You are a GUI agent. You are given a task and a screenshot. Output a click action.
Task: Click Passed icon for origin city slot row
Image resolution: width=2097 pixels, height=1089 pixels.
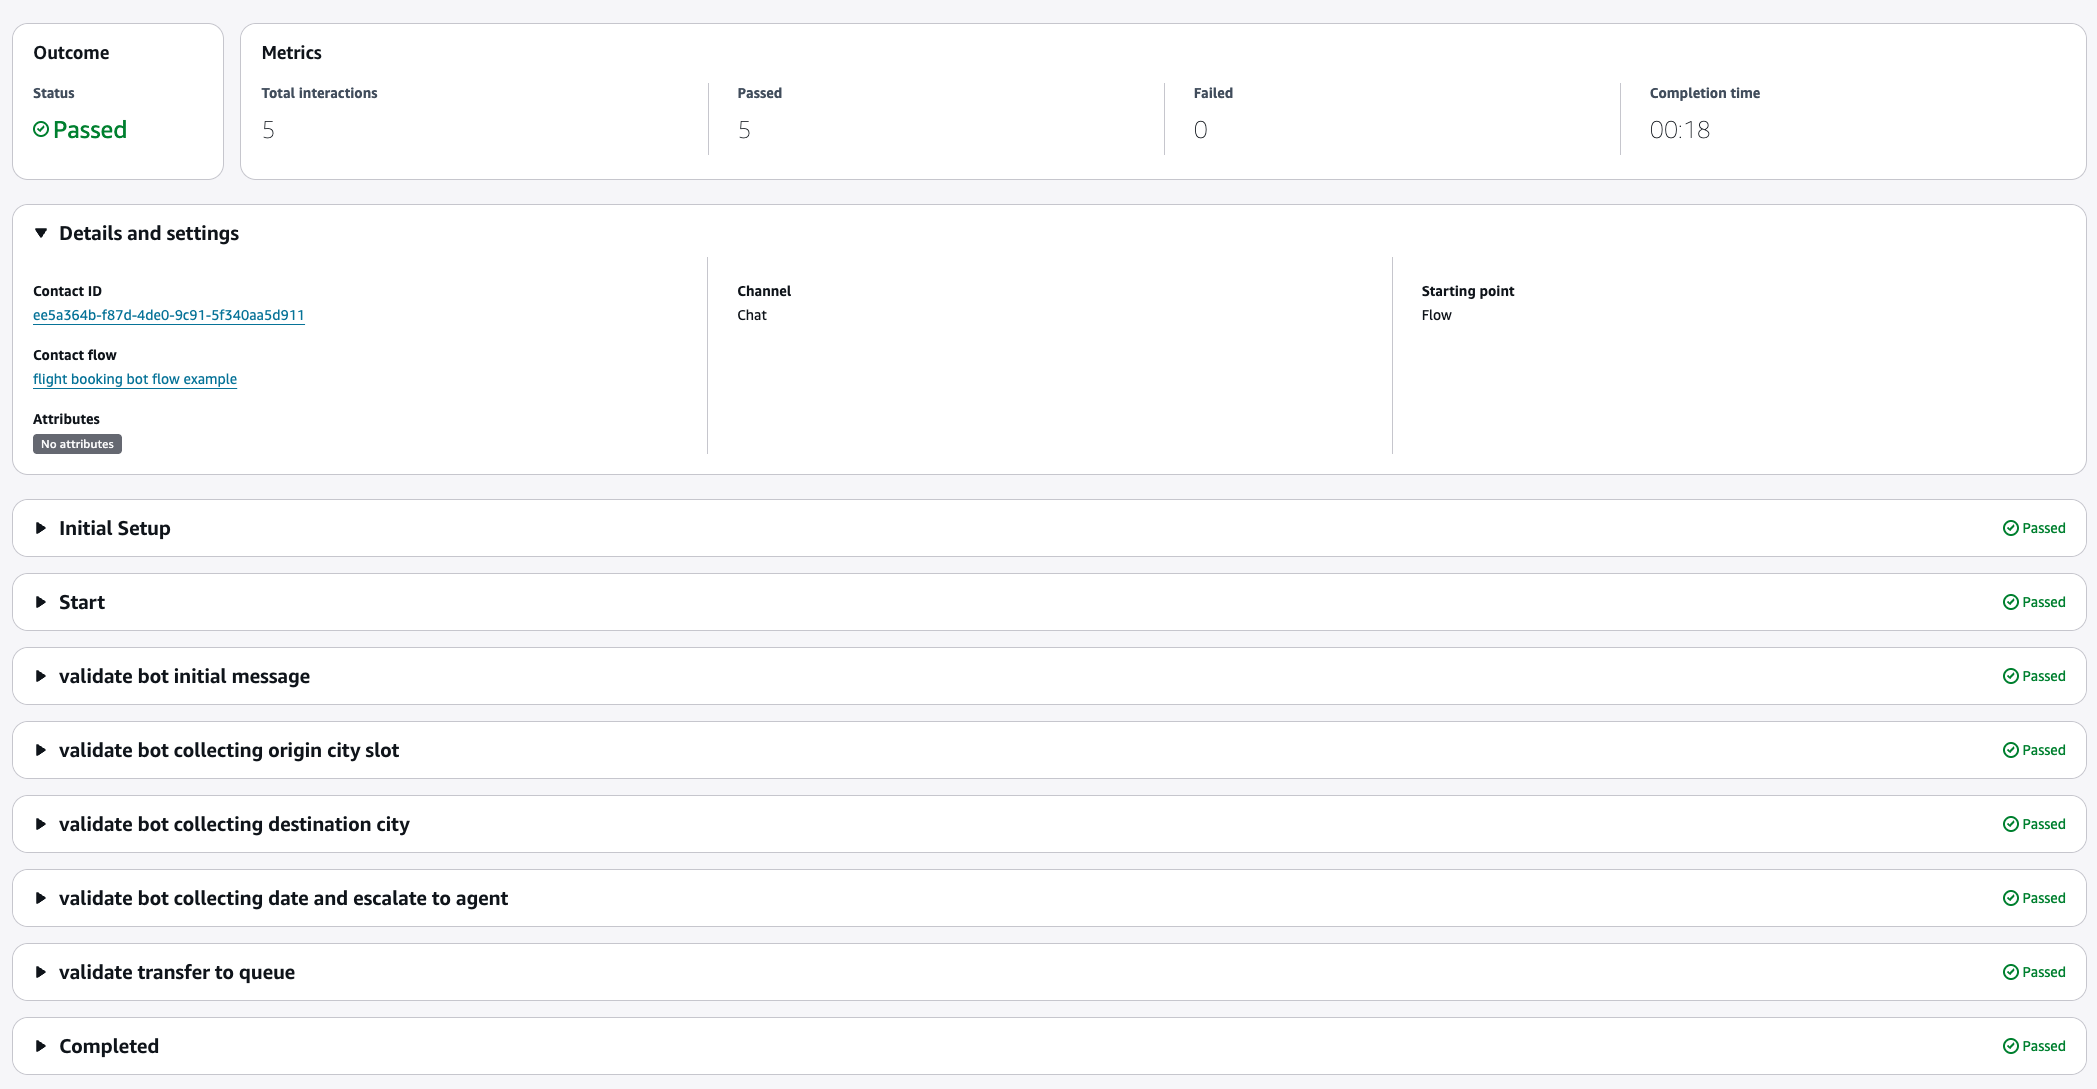pos(2010,750)
